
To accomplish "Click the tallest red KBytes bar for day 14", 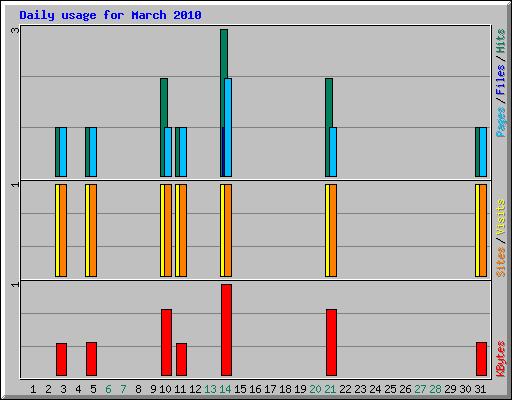I will [226, 330].
